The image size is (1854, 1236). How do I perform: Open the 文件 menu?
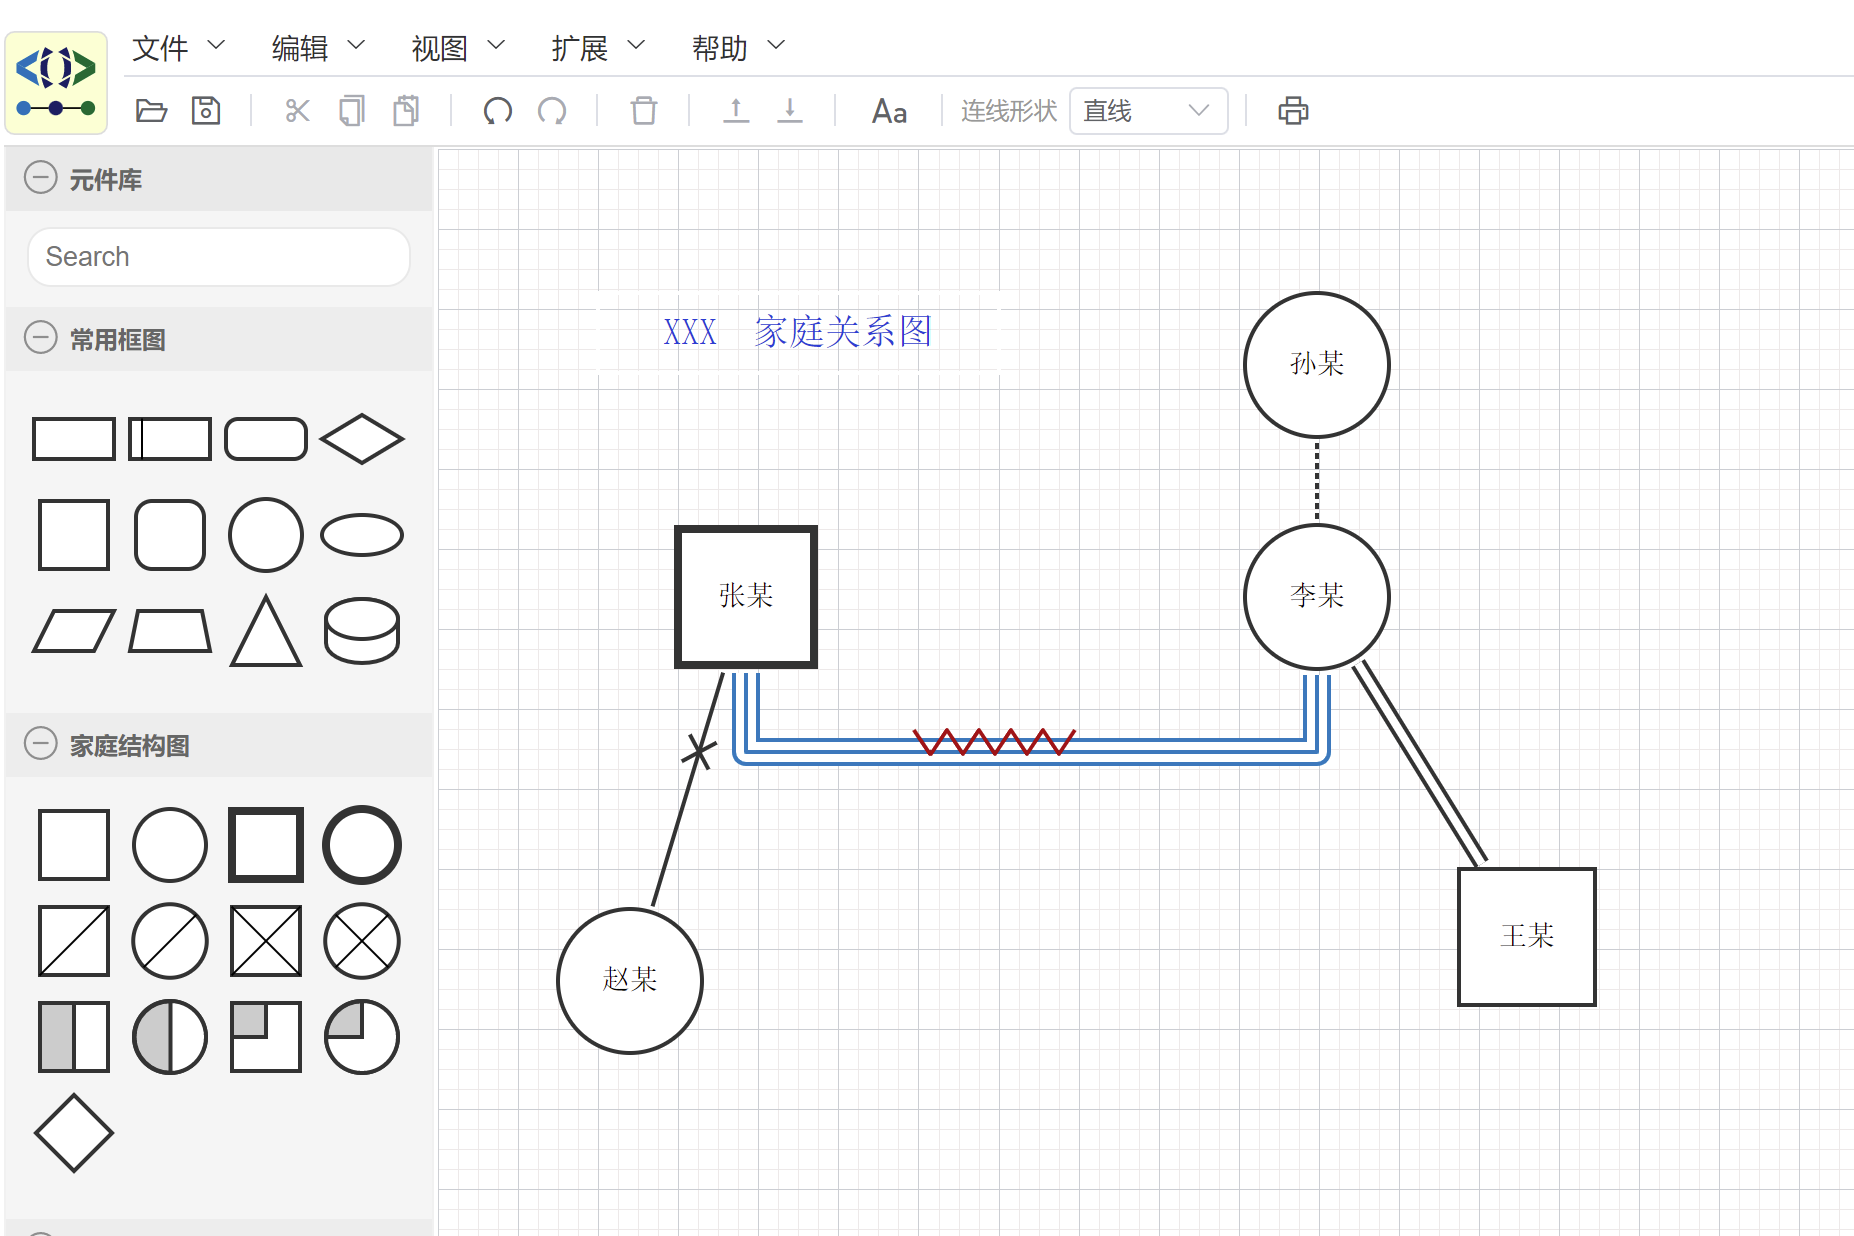[x=178, y=47]
